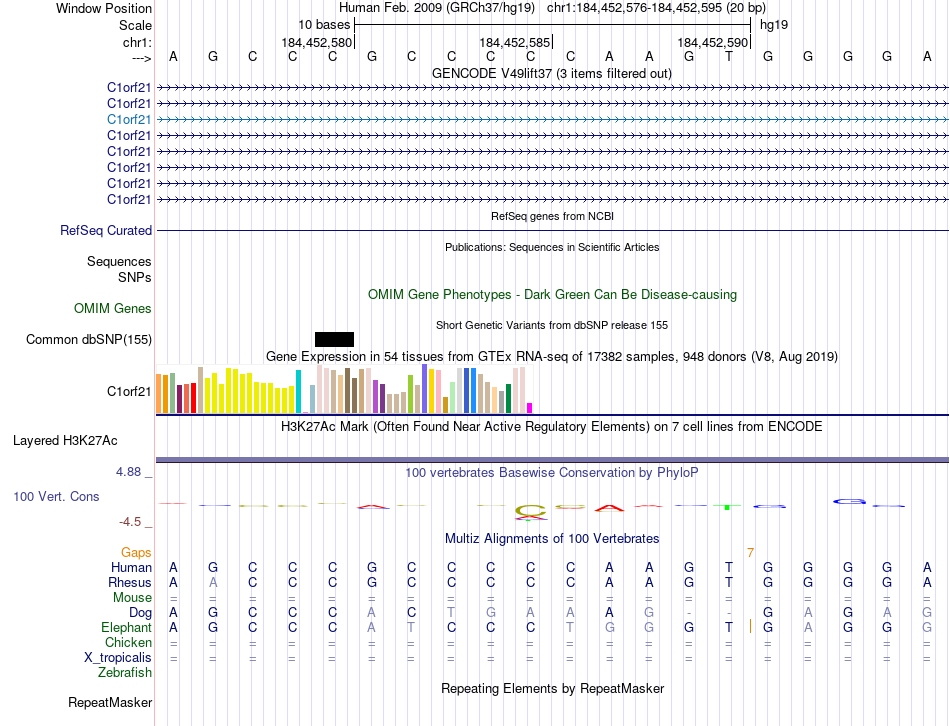Viewport: 950px width, 726px height.
Task: Select the X_tropicalis species row label
Action: pos(118,658)
